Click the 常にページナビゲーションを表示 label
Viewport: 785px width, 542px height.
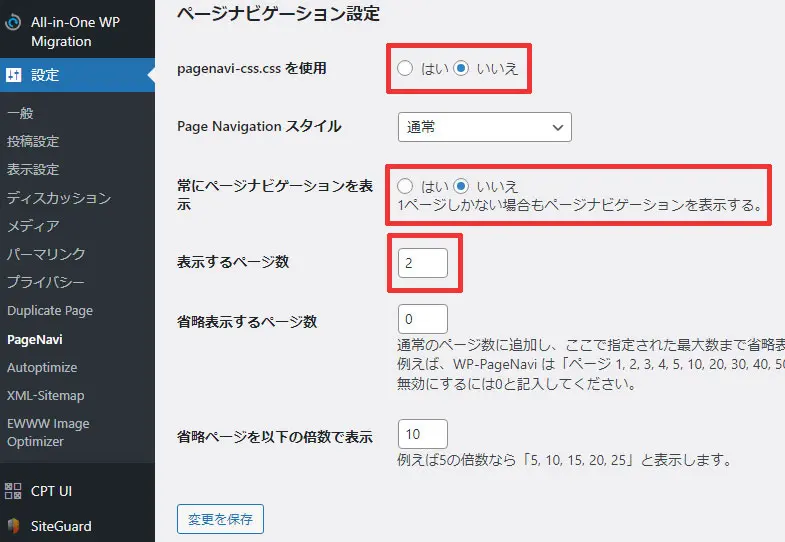(x=275, y=195)
